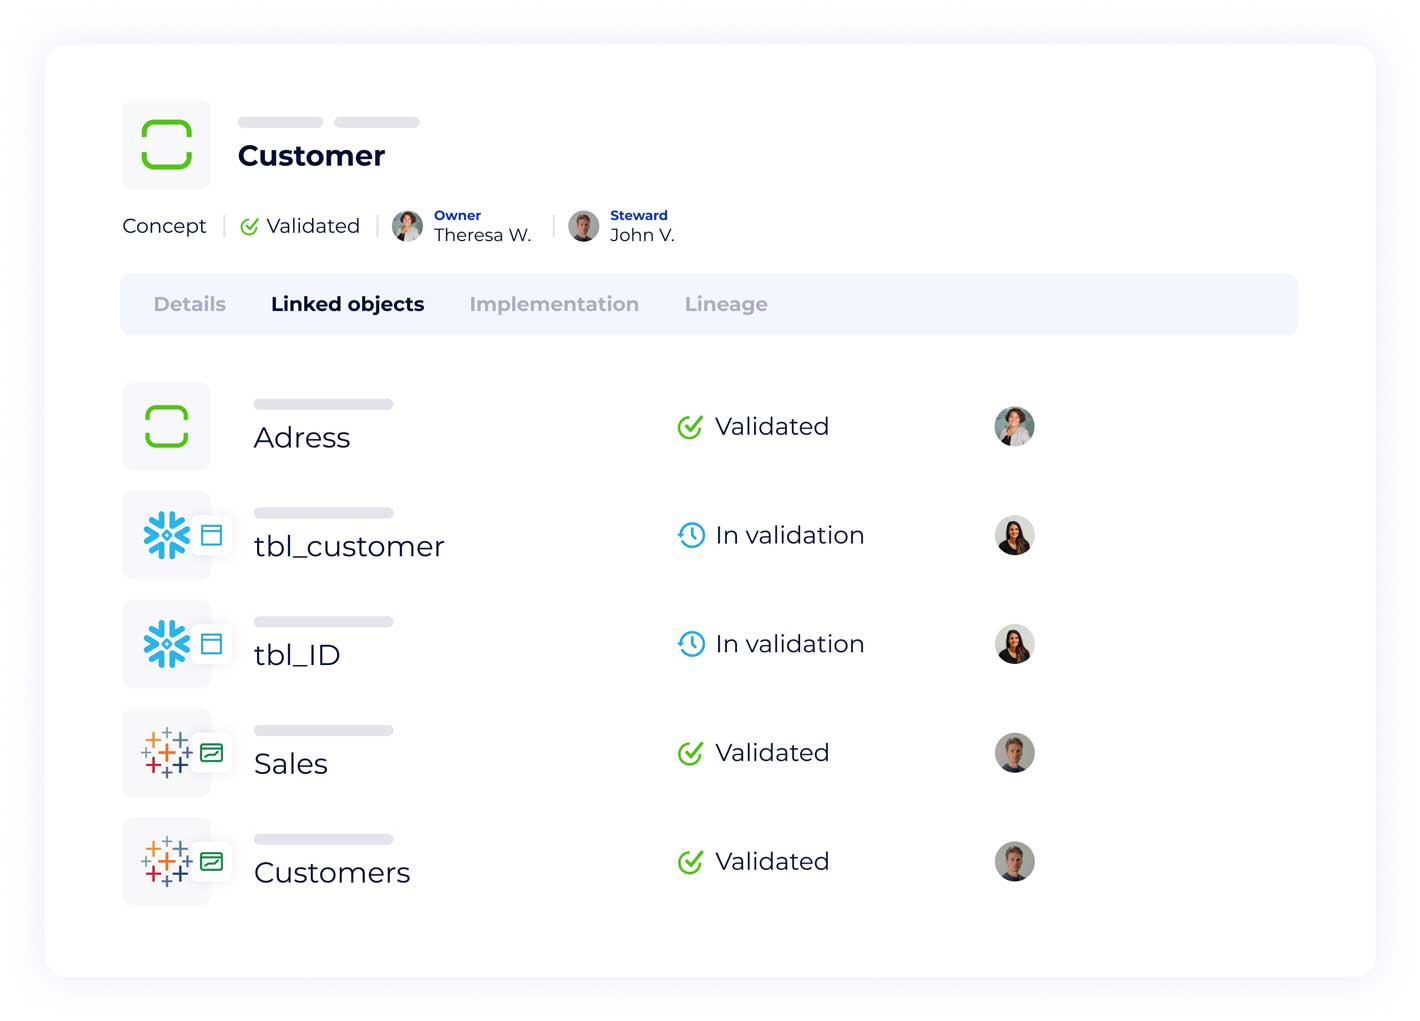
Task: Click the avatar in the tbl_customer row
Action: pos(1014,535)
